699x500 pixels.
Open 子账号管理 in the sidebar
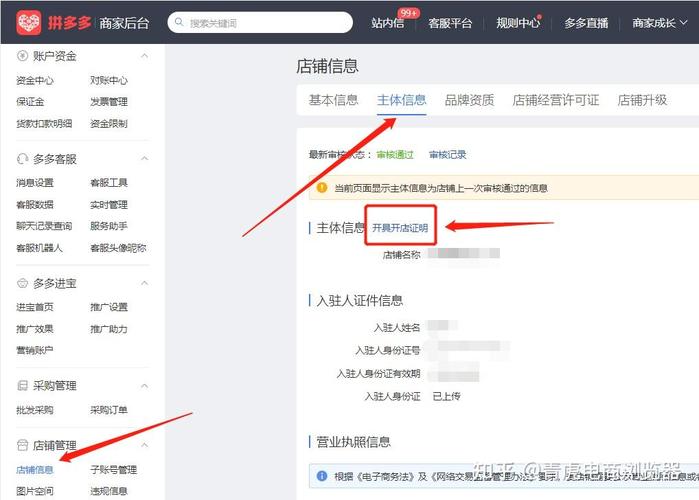click(114, 469)
